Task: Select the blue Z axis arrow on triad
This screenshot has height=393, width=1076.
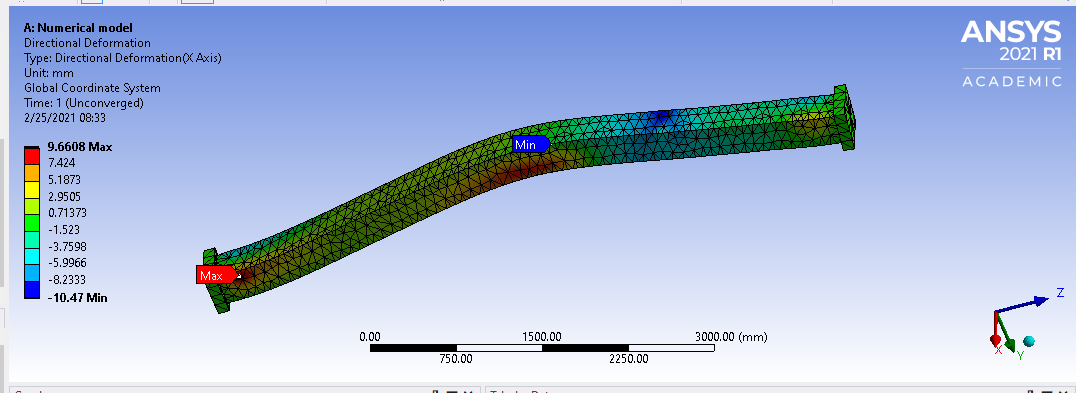Action: click(x=1022, y=304)
